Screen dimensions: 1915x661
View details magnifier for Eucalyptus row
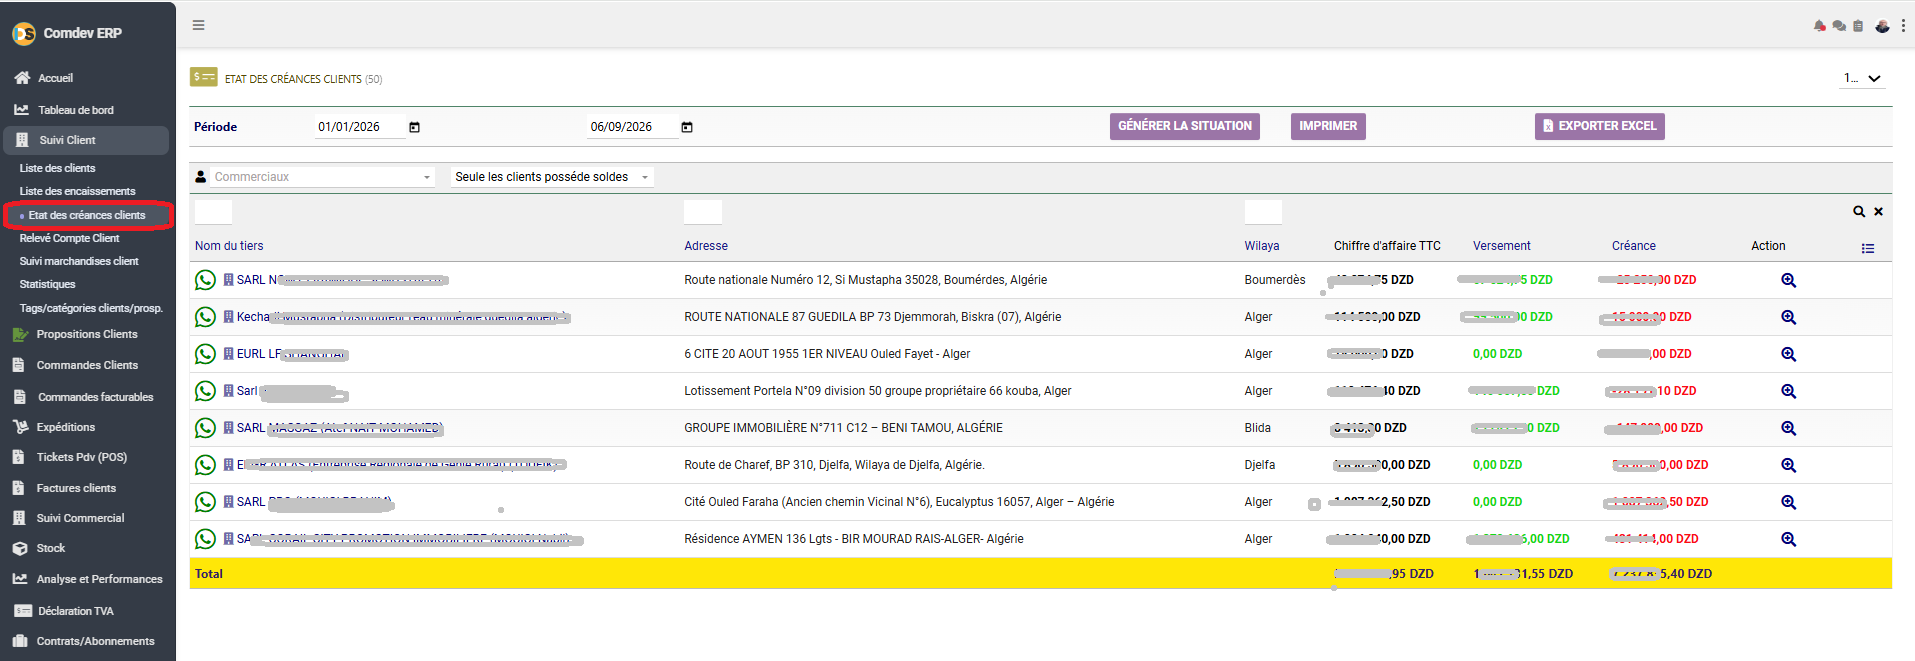click(1789, 502)
